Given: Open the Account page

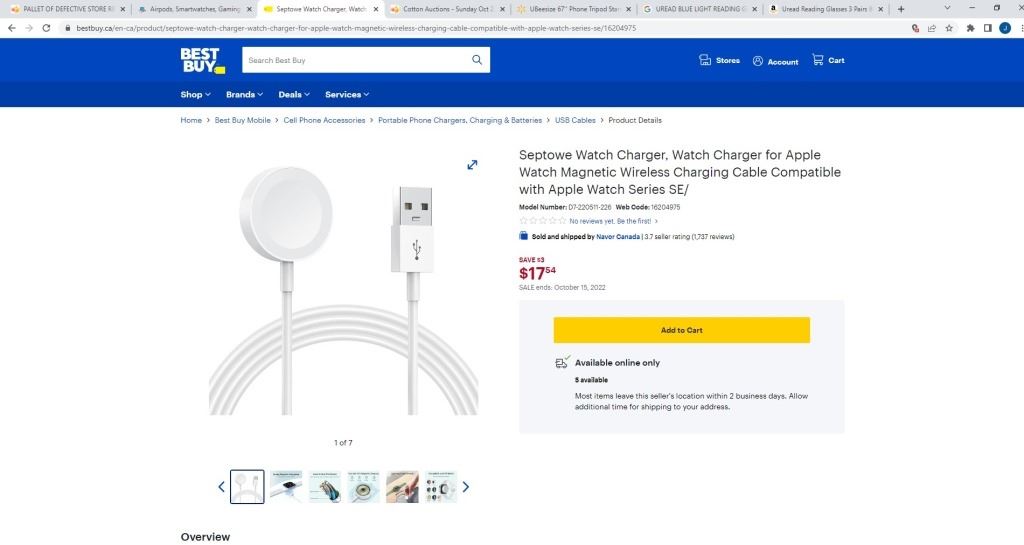Looking at the screenshot, I should coord(776,61).
